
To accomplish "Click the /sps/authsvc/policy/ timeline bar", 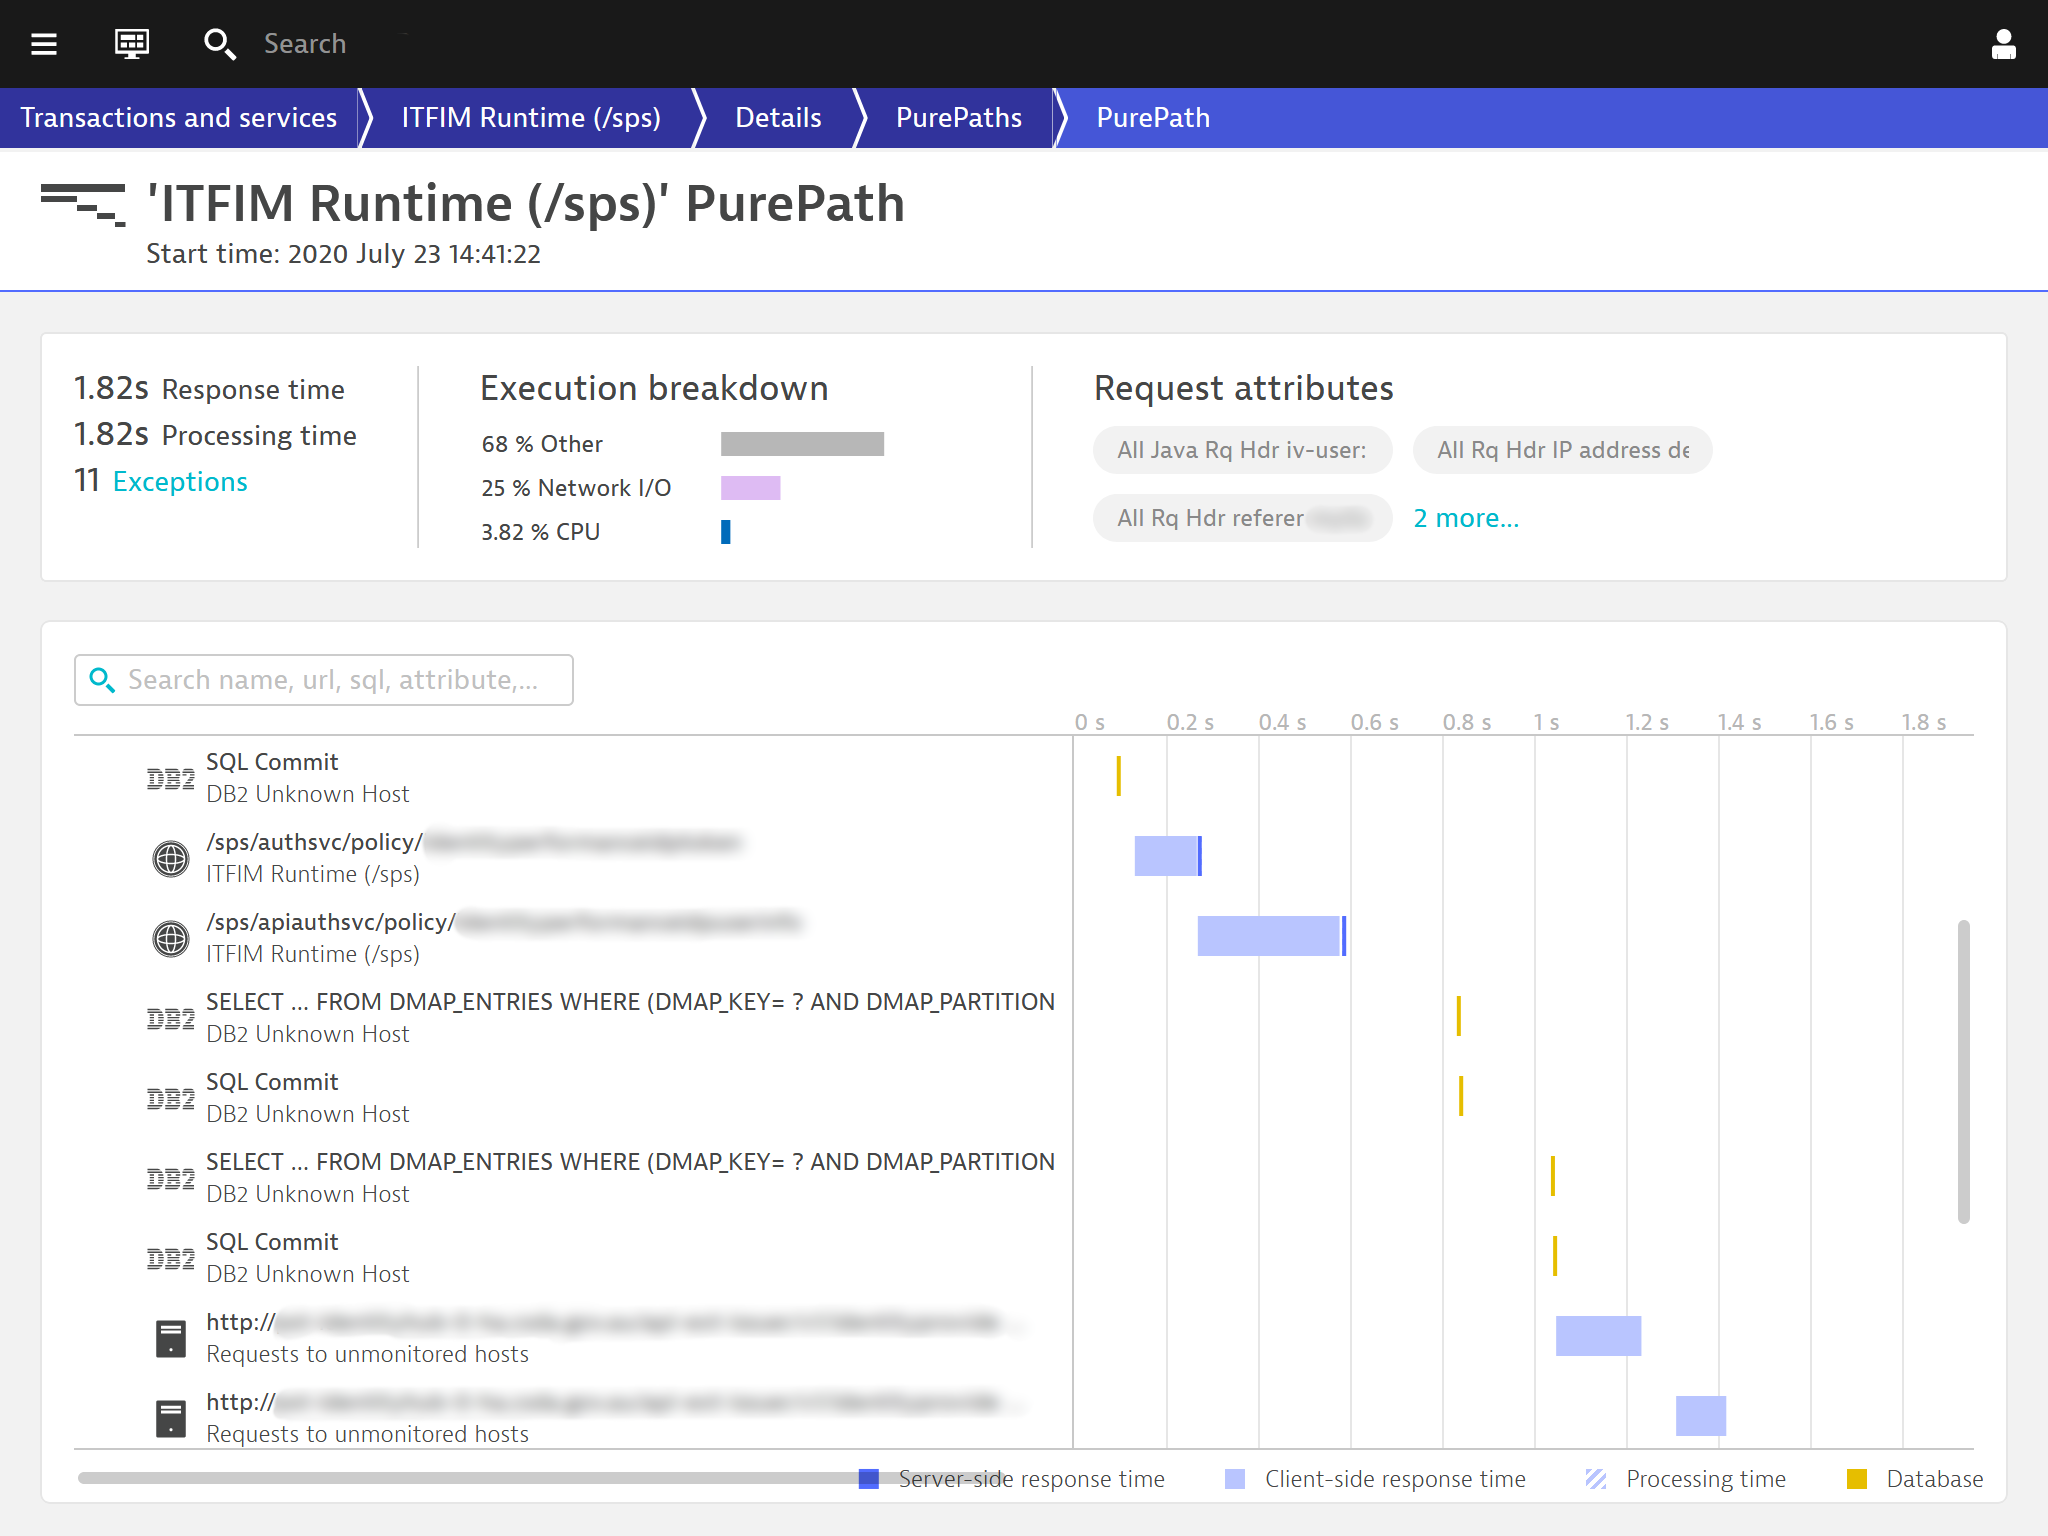I will click(x=1168, y=856).
